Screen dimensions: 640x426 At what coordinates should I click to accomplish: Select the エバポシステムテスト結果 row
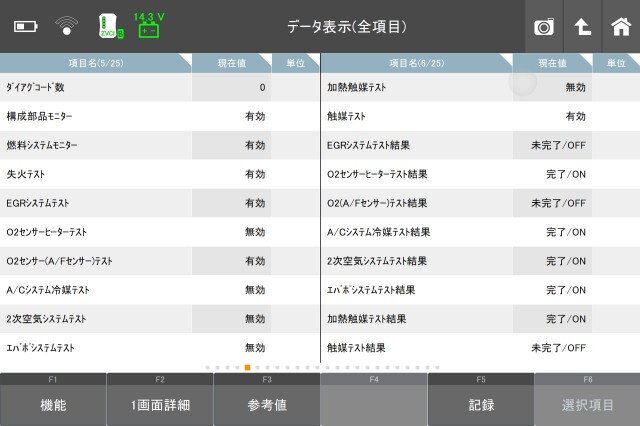pyautogui.click(x=481, y=290)
